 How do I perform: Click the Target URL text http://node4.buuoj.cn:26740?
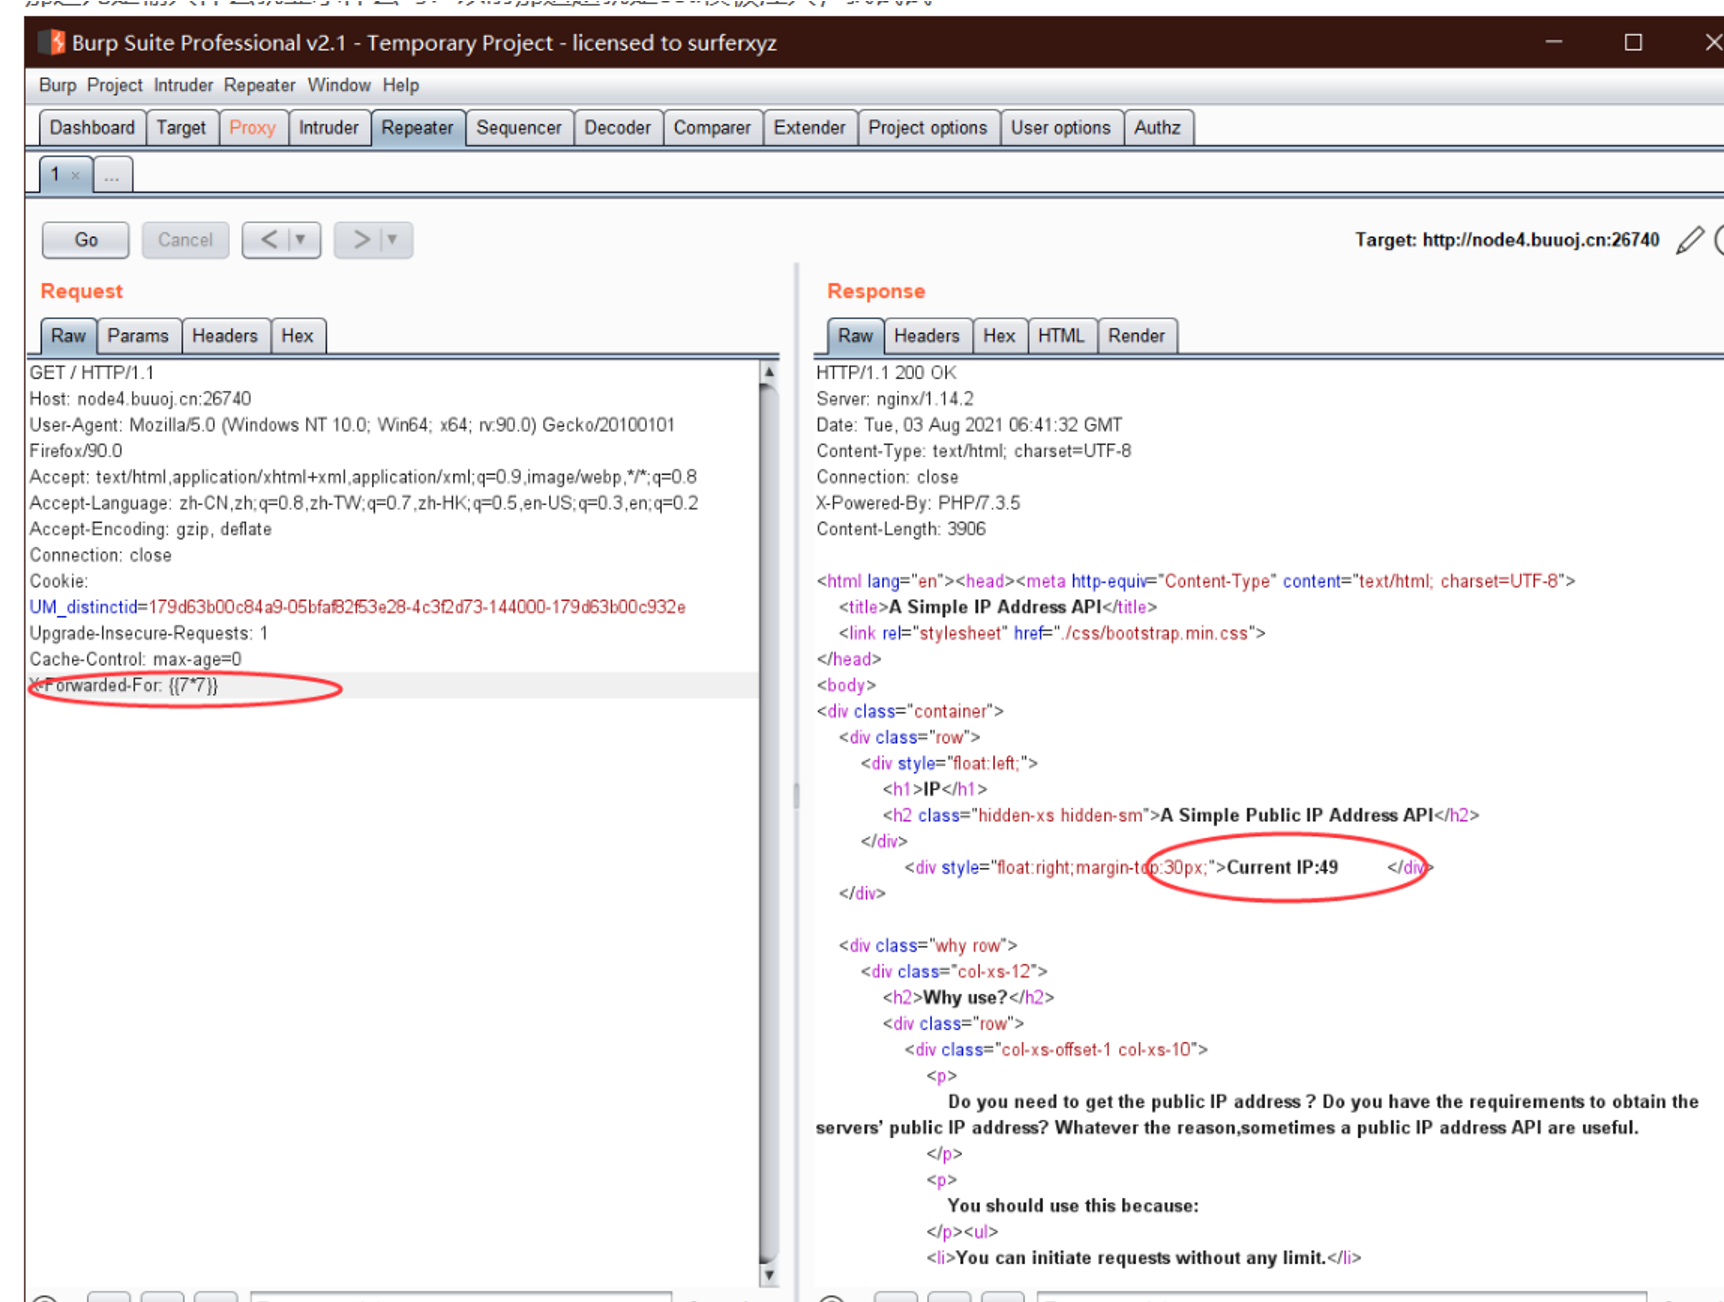pos(1541,240)
